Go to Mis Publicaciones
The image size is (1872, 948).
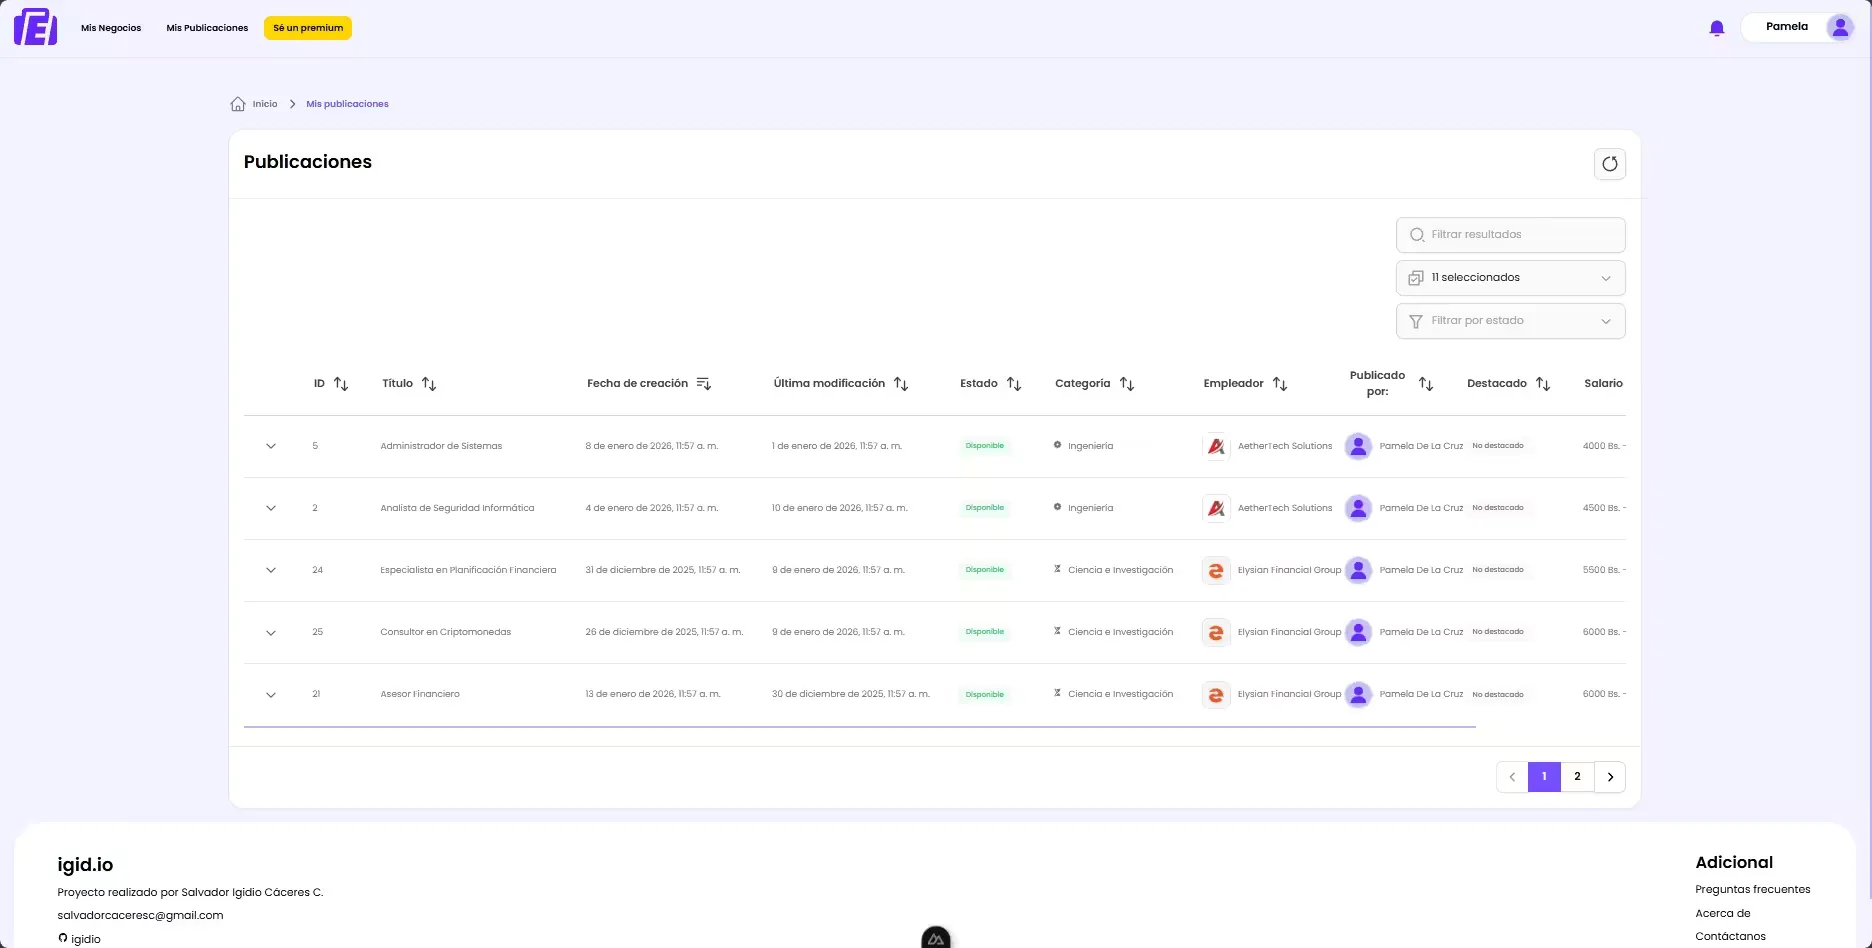pos(207,28)
